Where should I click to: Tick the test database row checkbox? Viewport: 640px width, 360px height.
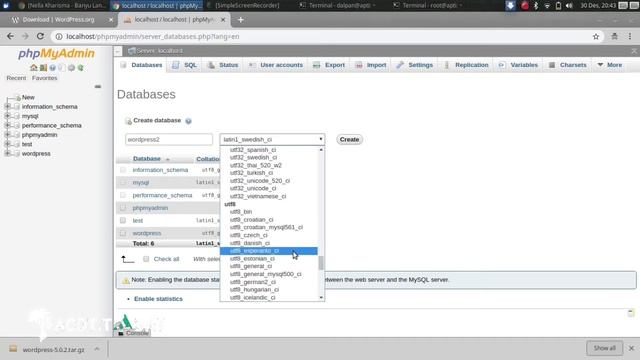(x=123, y=220)
